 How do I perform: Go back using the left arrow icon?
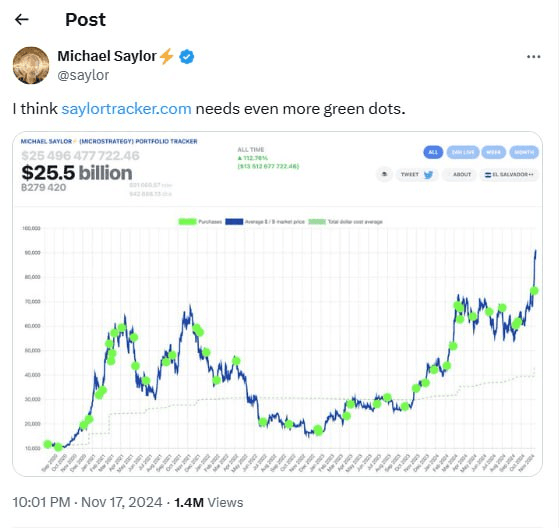(22, 20)
